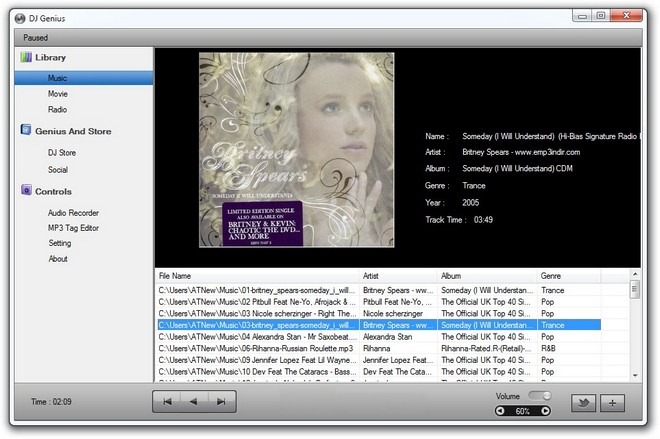660x439 pixels.
Task: Decrease volume with left arrow
Action: (x=500, y=411)
